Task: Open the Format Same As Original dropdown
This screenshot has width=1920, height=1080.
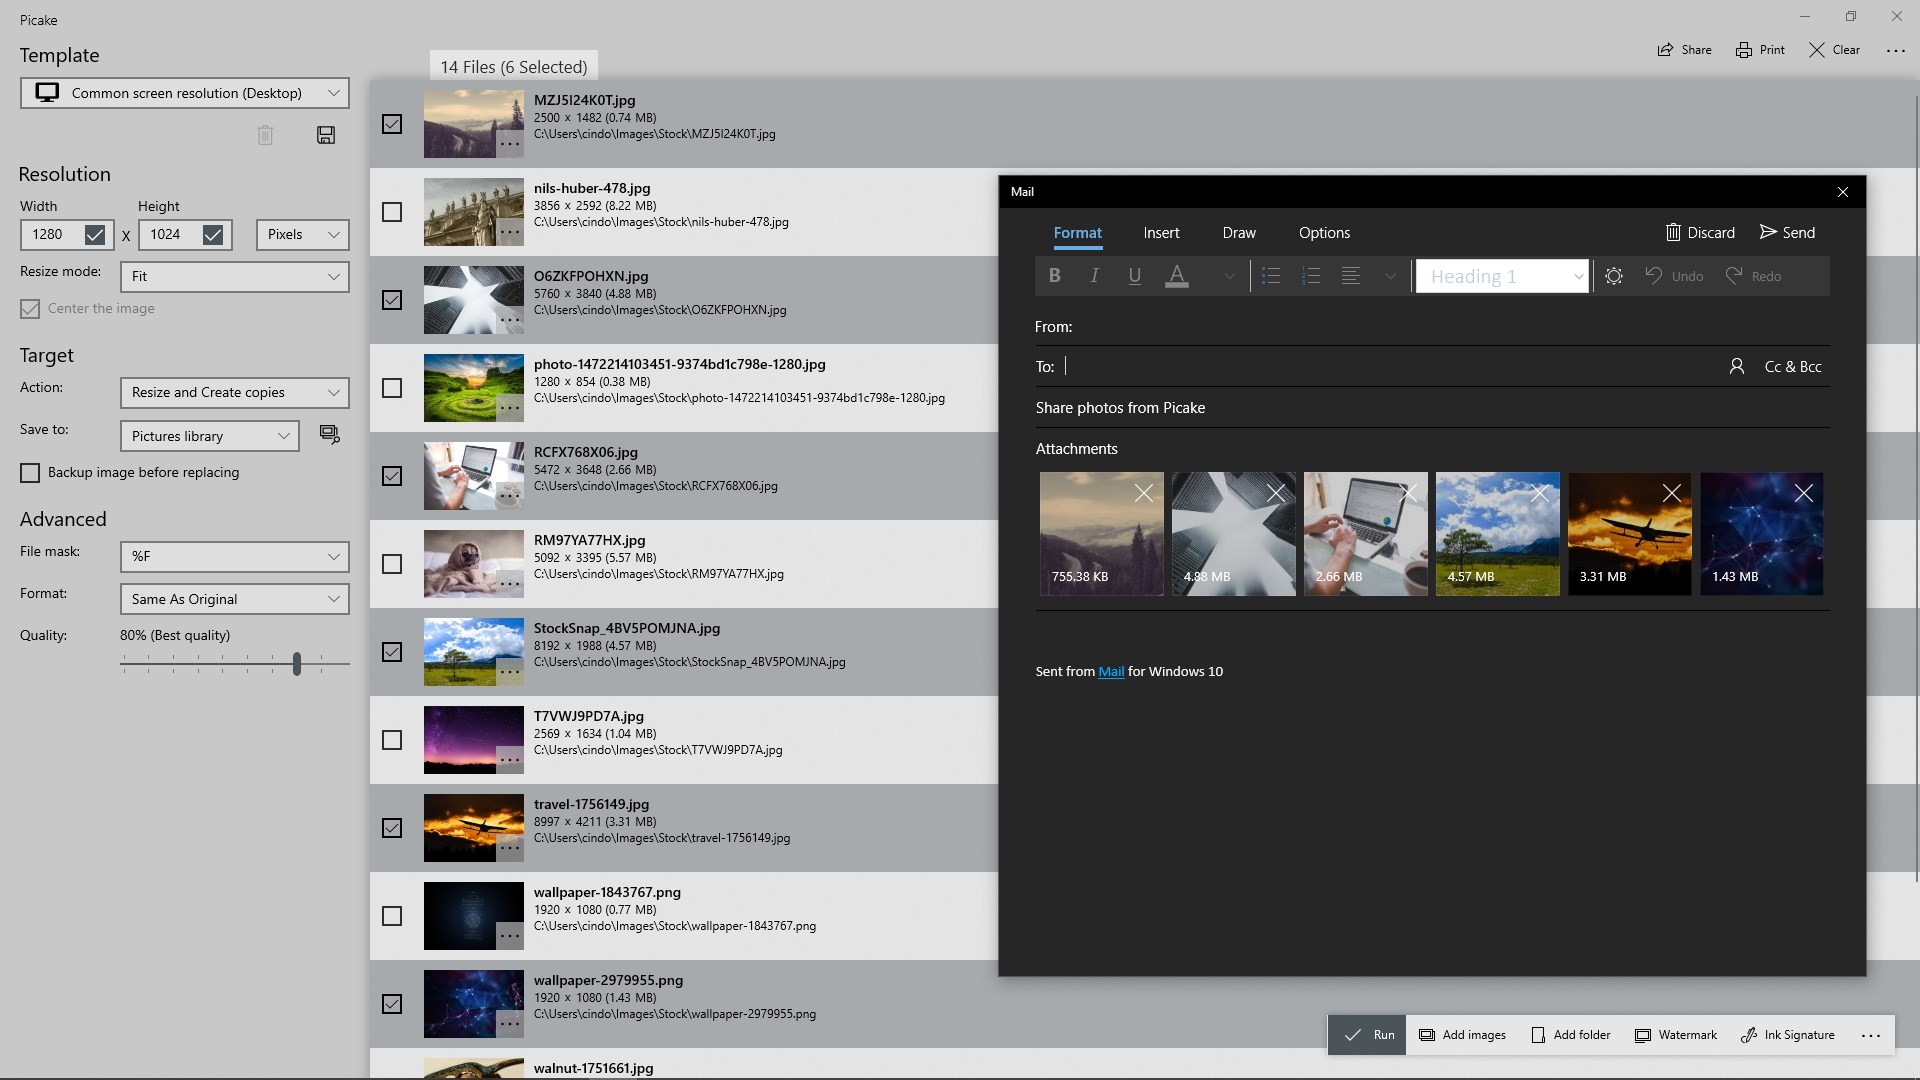Action: click(234, 599)
